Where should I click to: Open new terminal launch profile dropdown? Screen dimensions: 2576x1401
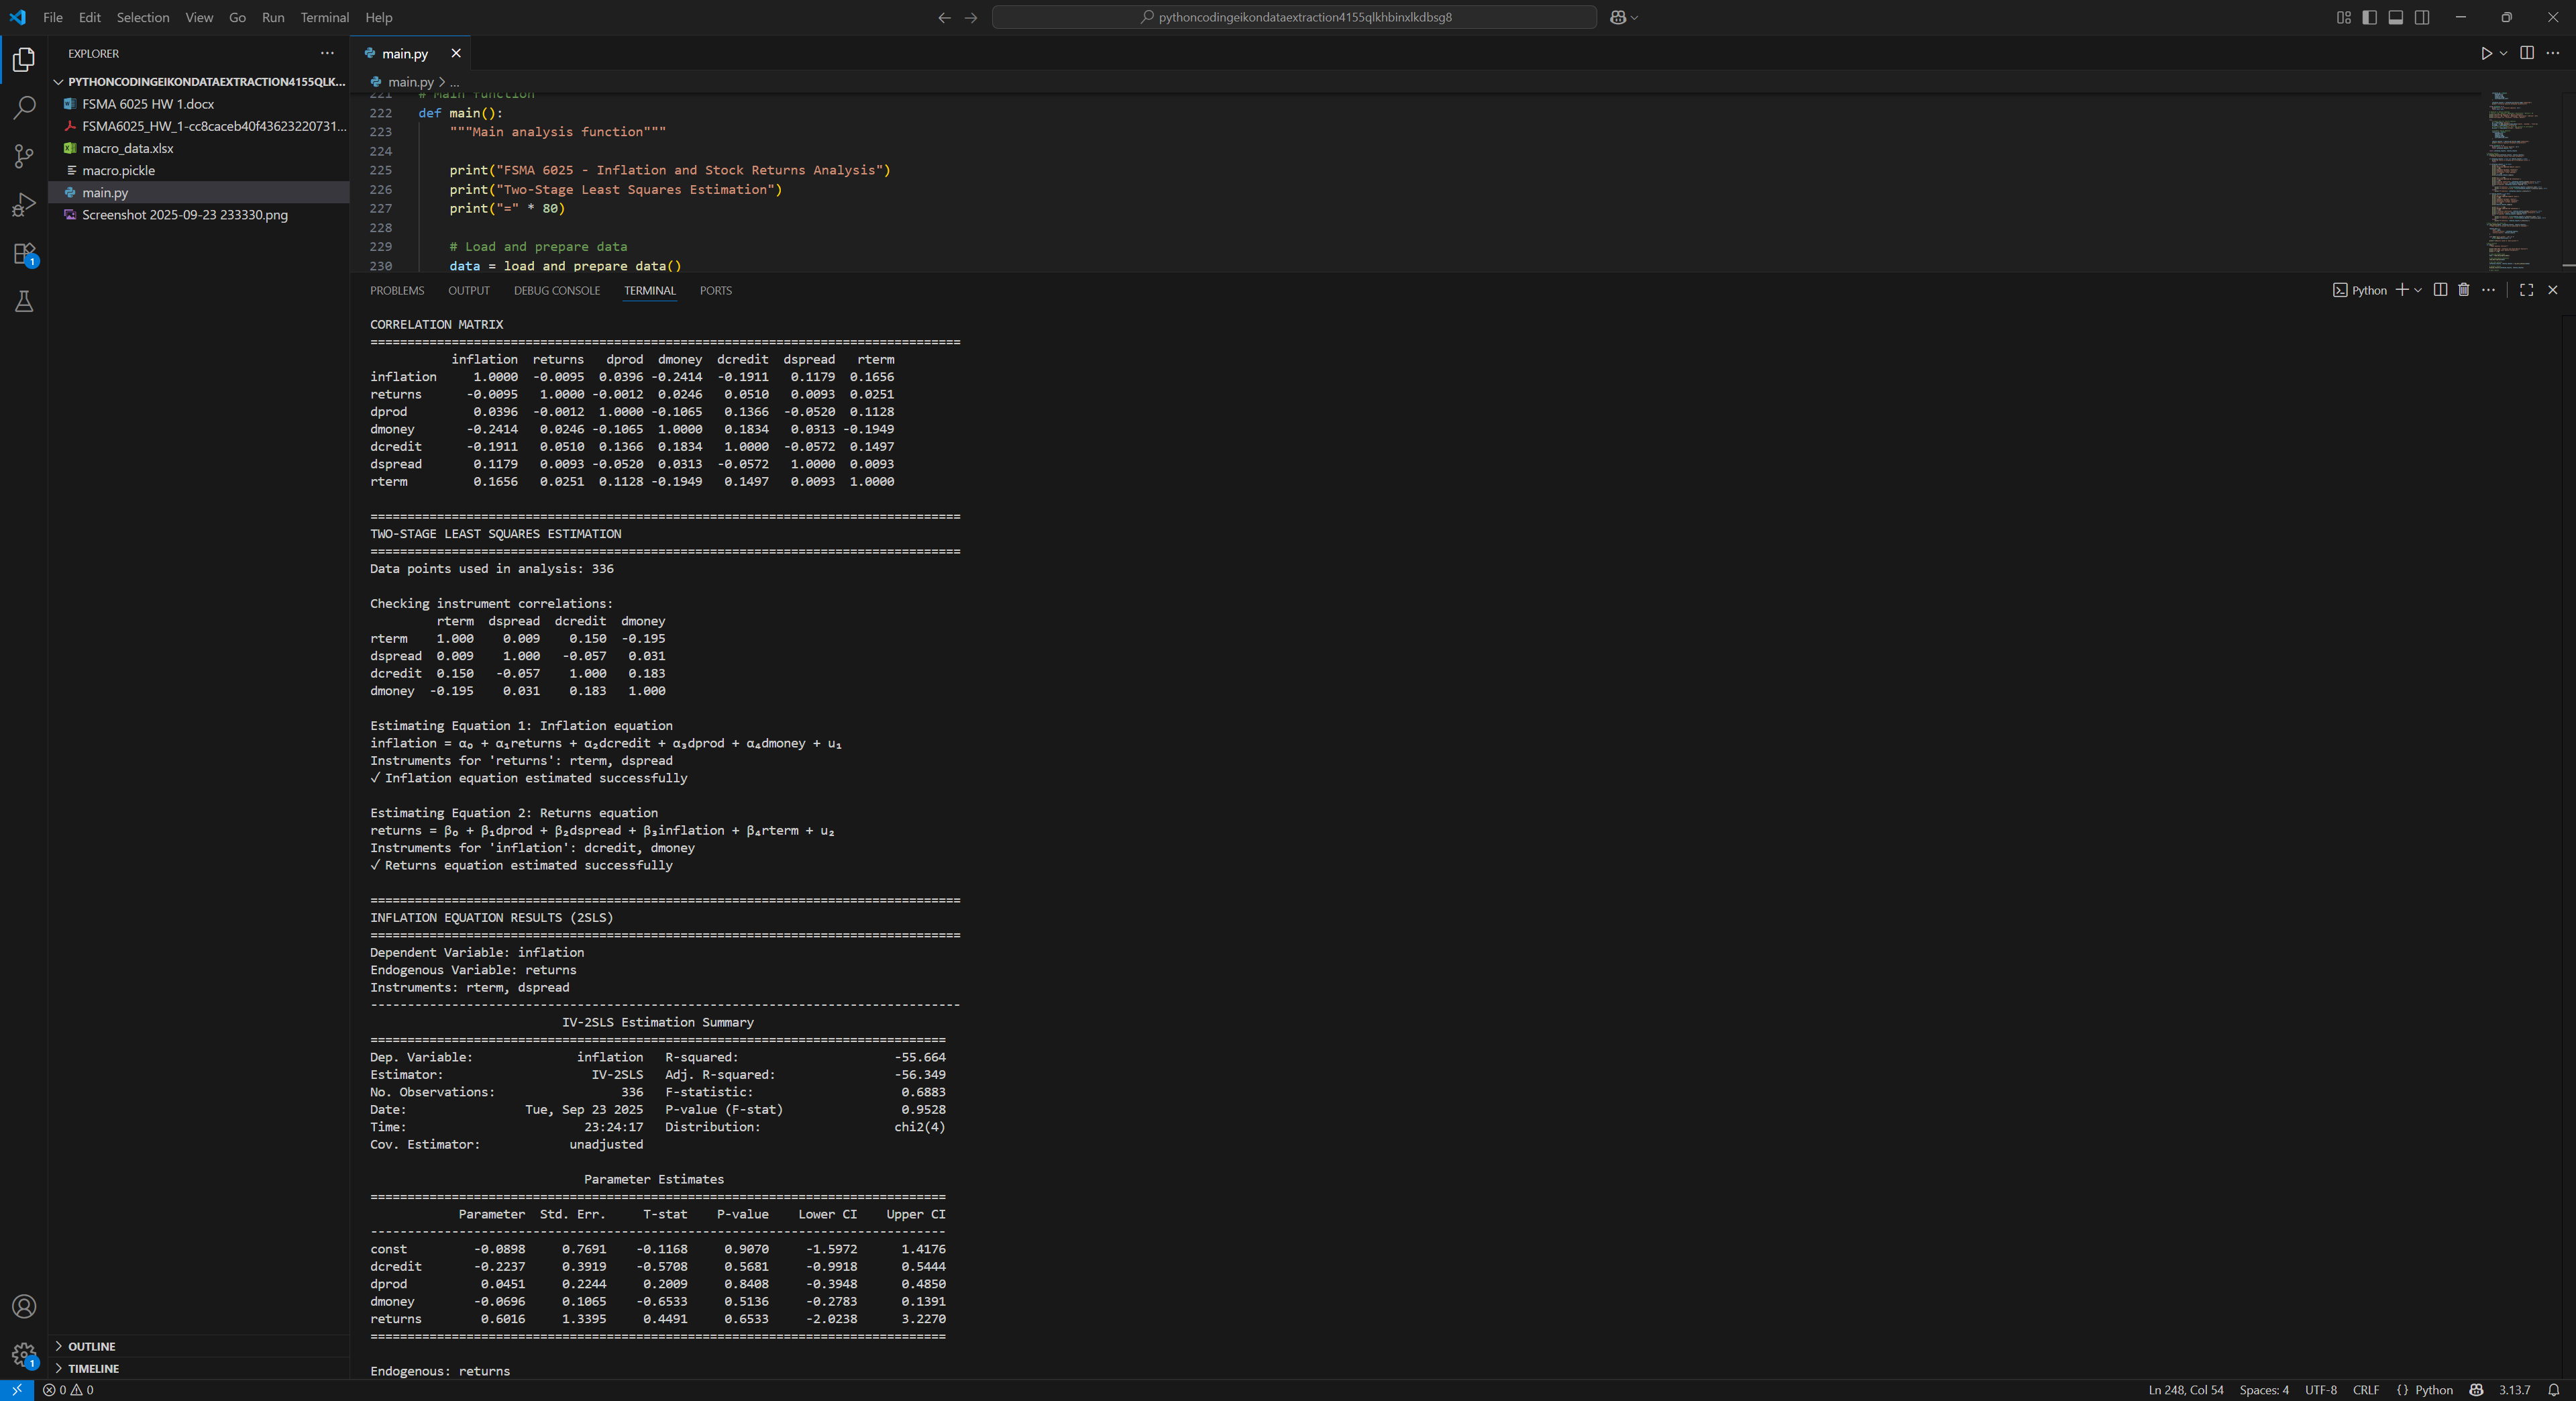coord(2418,290)
